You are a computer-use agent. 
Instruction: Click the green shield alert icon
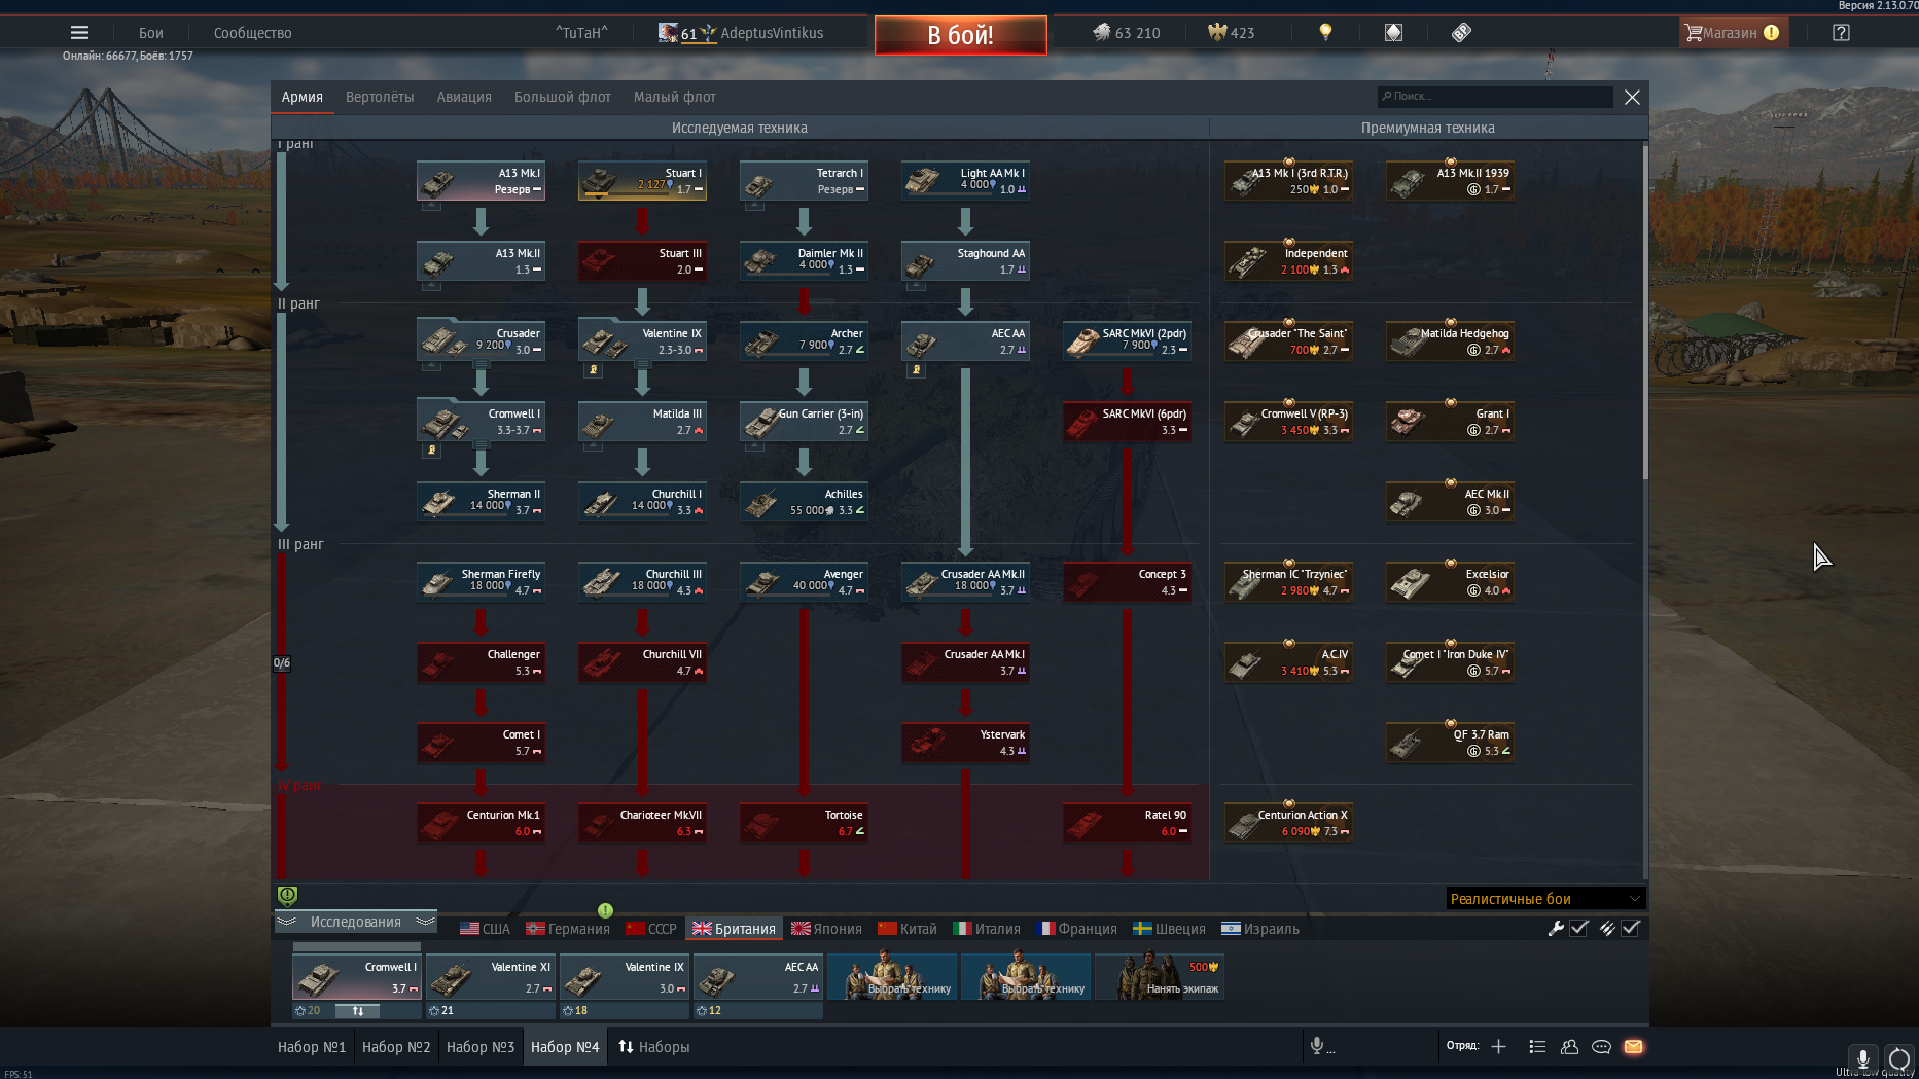[x=287, y=896]
